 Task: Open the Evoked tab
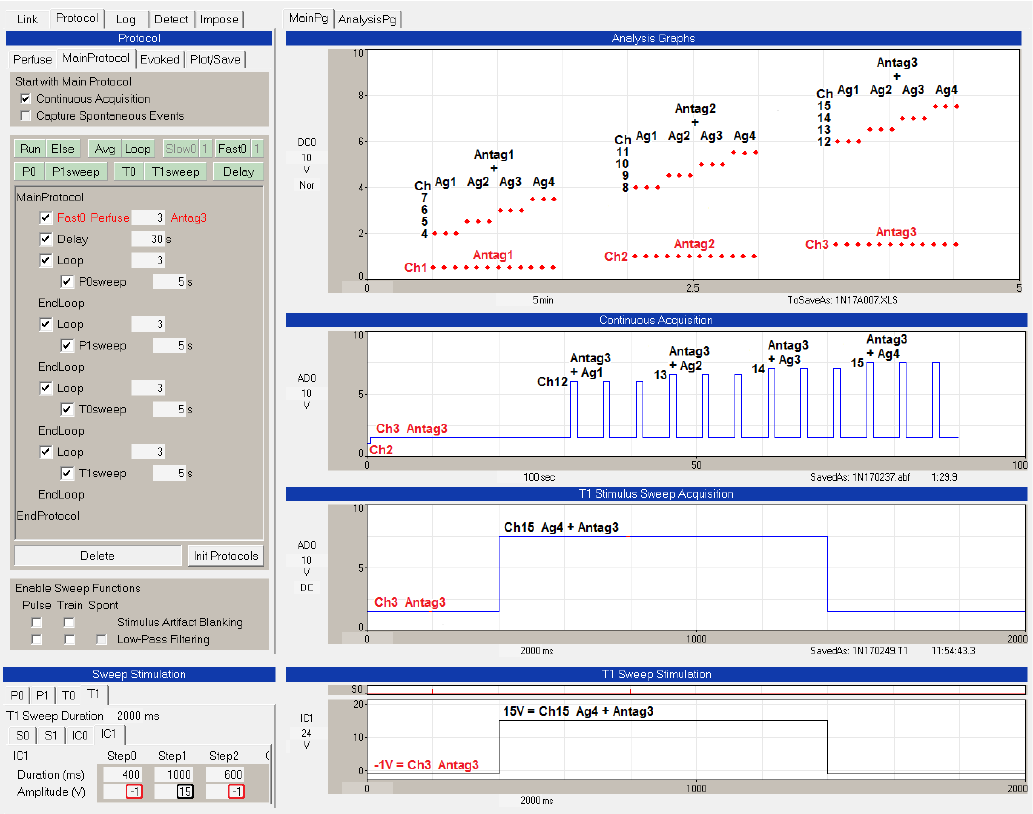[x=159, y=59]
